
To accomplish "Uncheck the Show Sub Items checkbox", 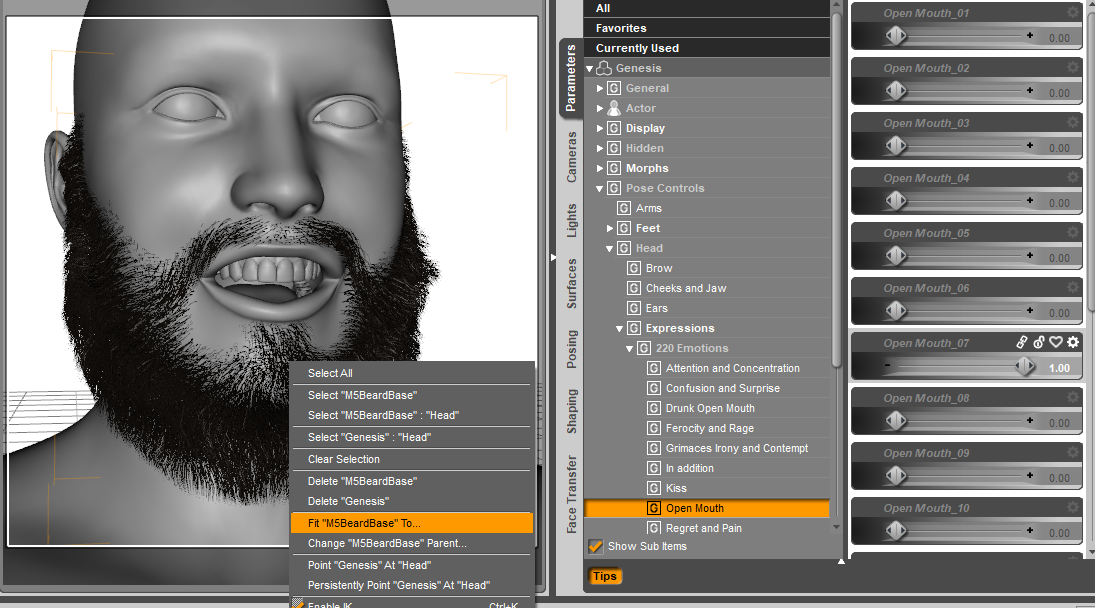I will [x=596, y=546].
